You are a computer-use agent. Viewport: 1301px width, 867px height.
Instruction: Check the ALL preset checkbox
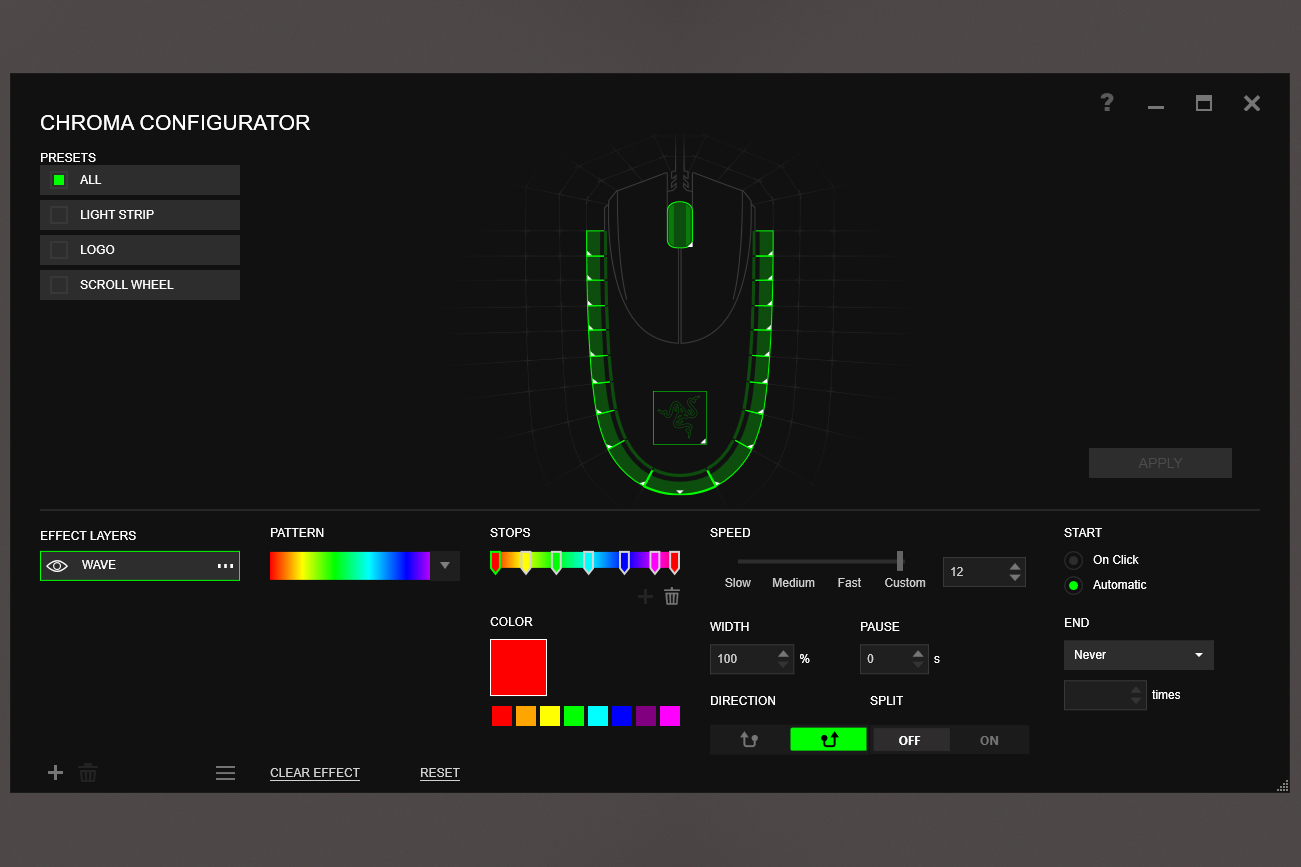59,180
